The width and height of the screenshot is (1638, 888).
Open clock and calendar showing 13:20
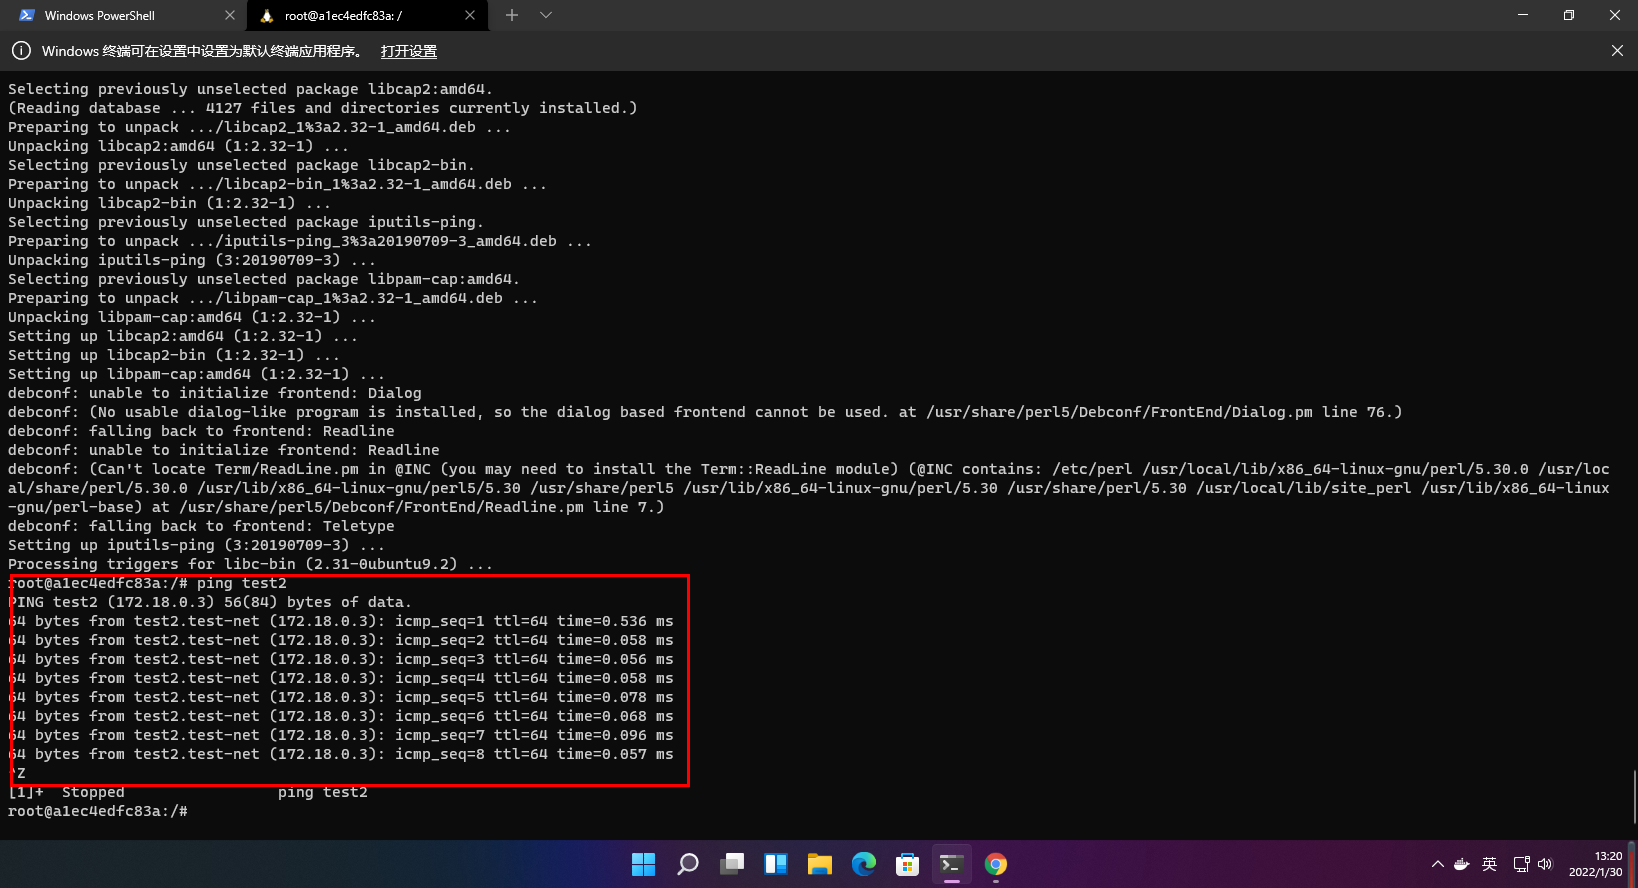(x=1596, y=864)
